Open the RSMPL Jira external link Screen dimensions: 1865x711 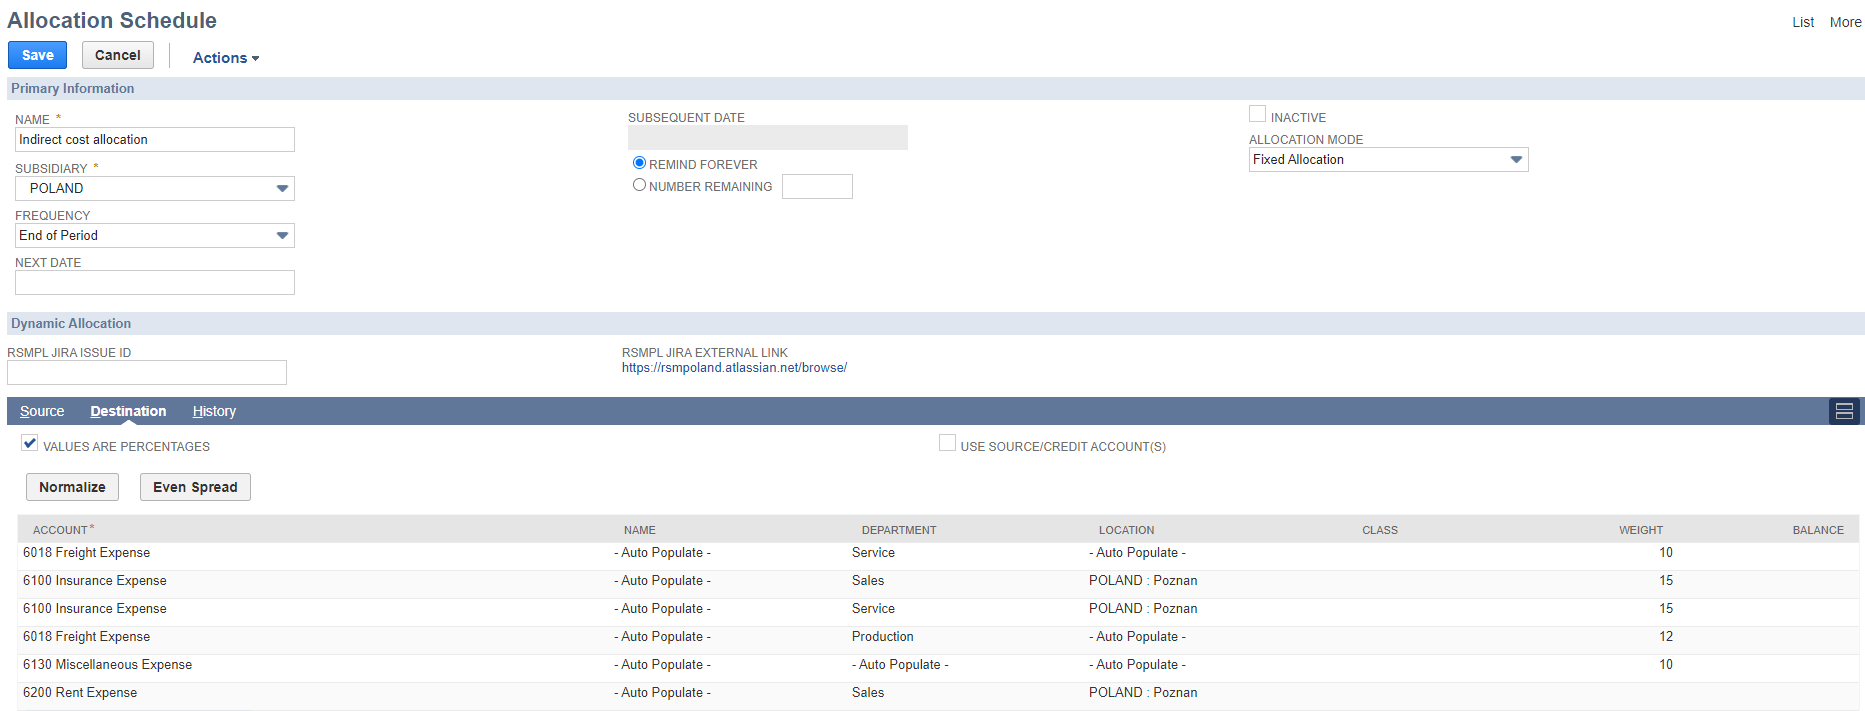point(734,368)
